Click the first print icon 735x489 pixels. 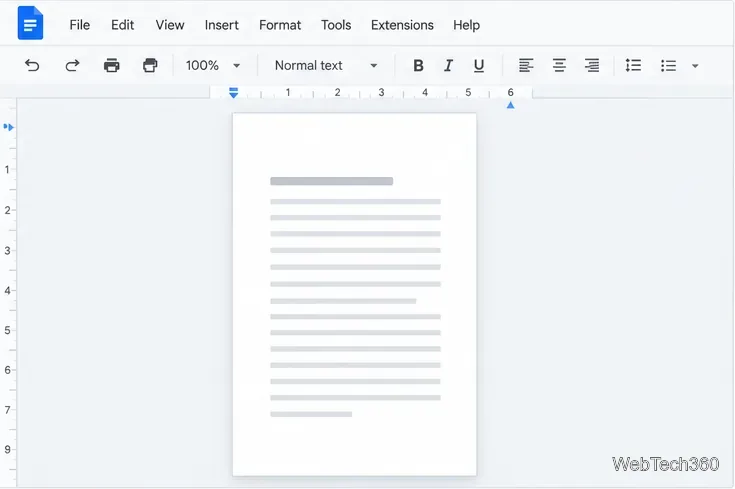[112, 65]
